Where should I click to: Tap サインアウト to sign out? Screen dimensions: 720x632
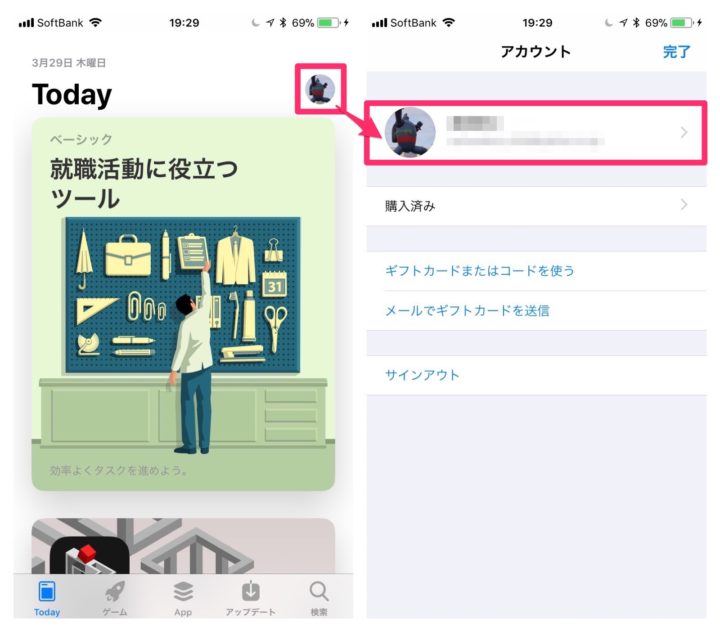pos(422,375)
